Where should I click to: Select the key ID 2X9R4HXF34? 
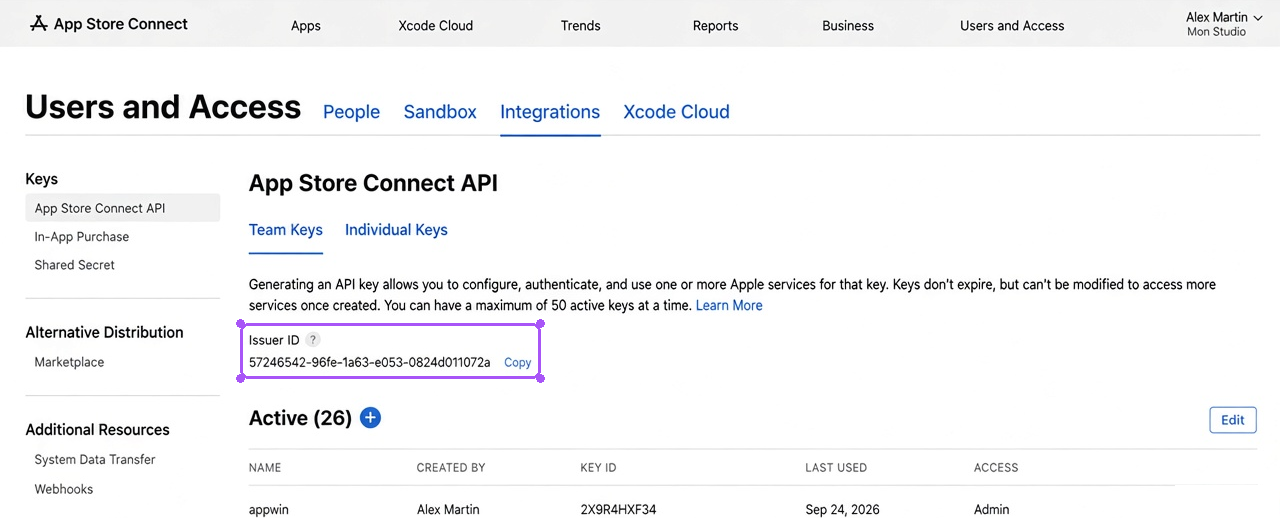pyautogui.click(x=618, y=510)
